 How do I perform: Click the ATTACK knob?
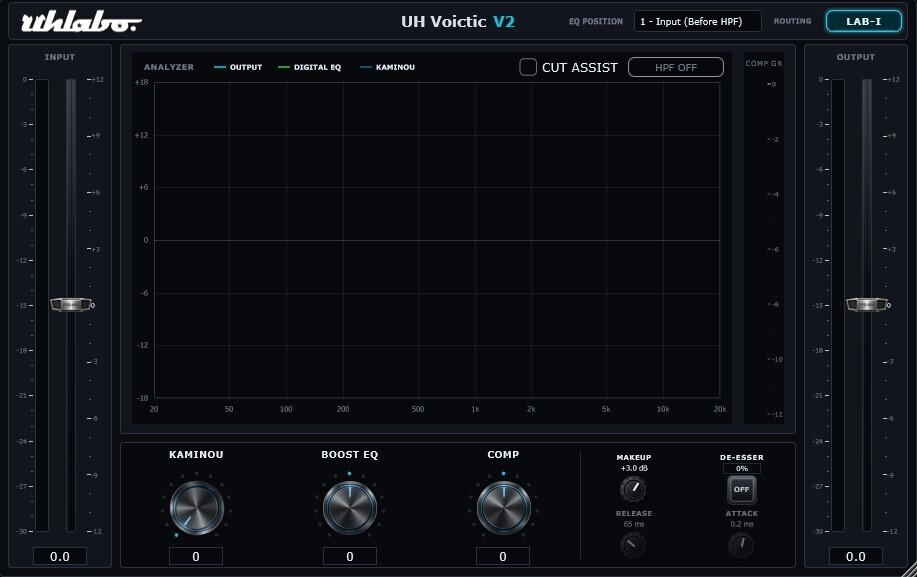click(742, 545)
